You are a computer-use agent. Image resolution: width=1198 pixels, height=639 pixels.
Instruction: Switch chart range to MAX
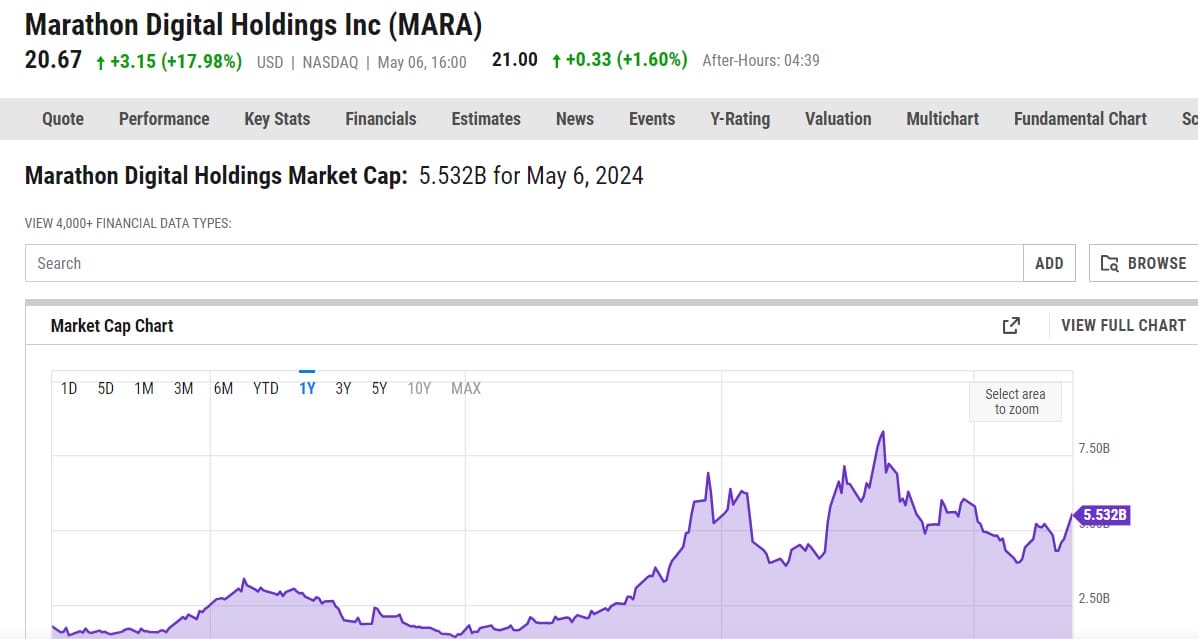(465, 388)
